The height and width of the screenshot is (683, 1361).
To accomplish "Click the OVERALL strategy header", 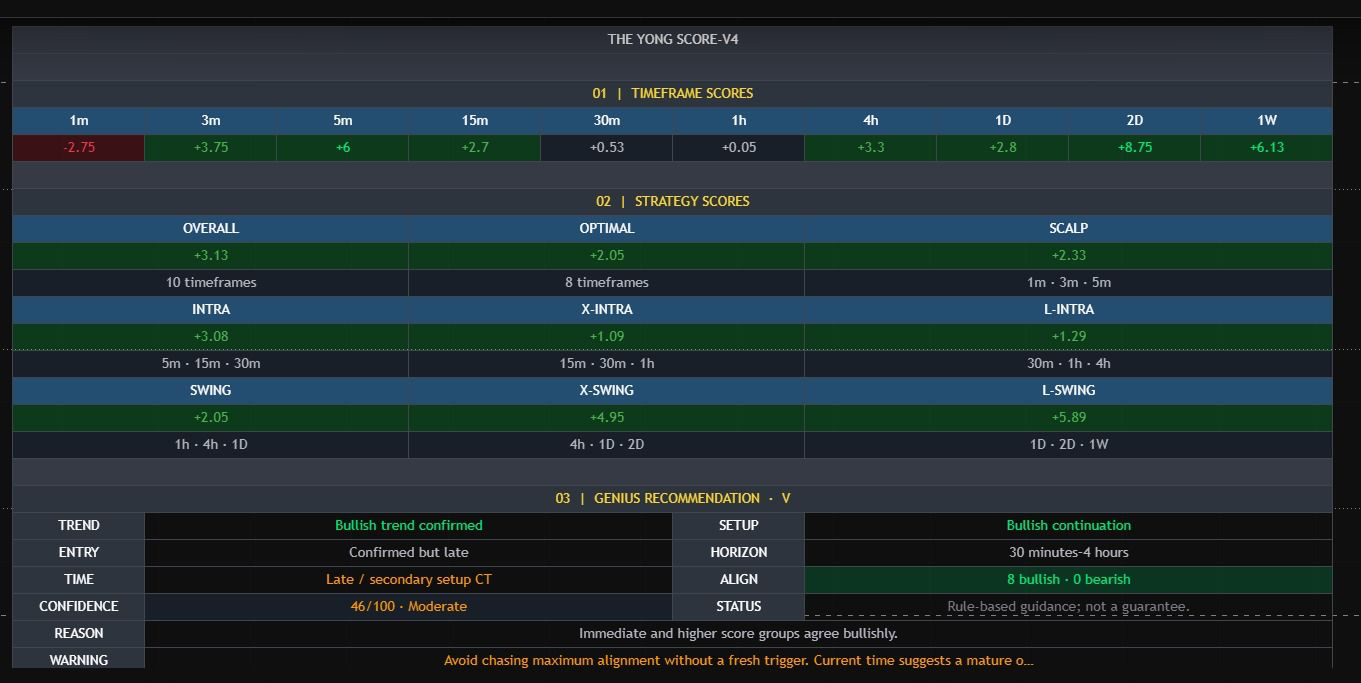I will pyautogui.click(x=210, y=228).
